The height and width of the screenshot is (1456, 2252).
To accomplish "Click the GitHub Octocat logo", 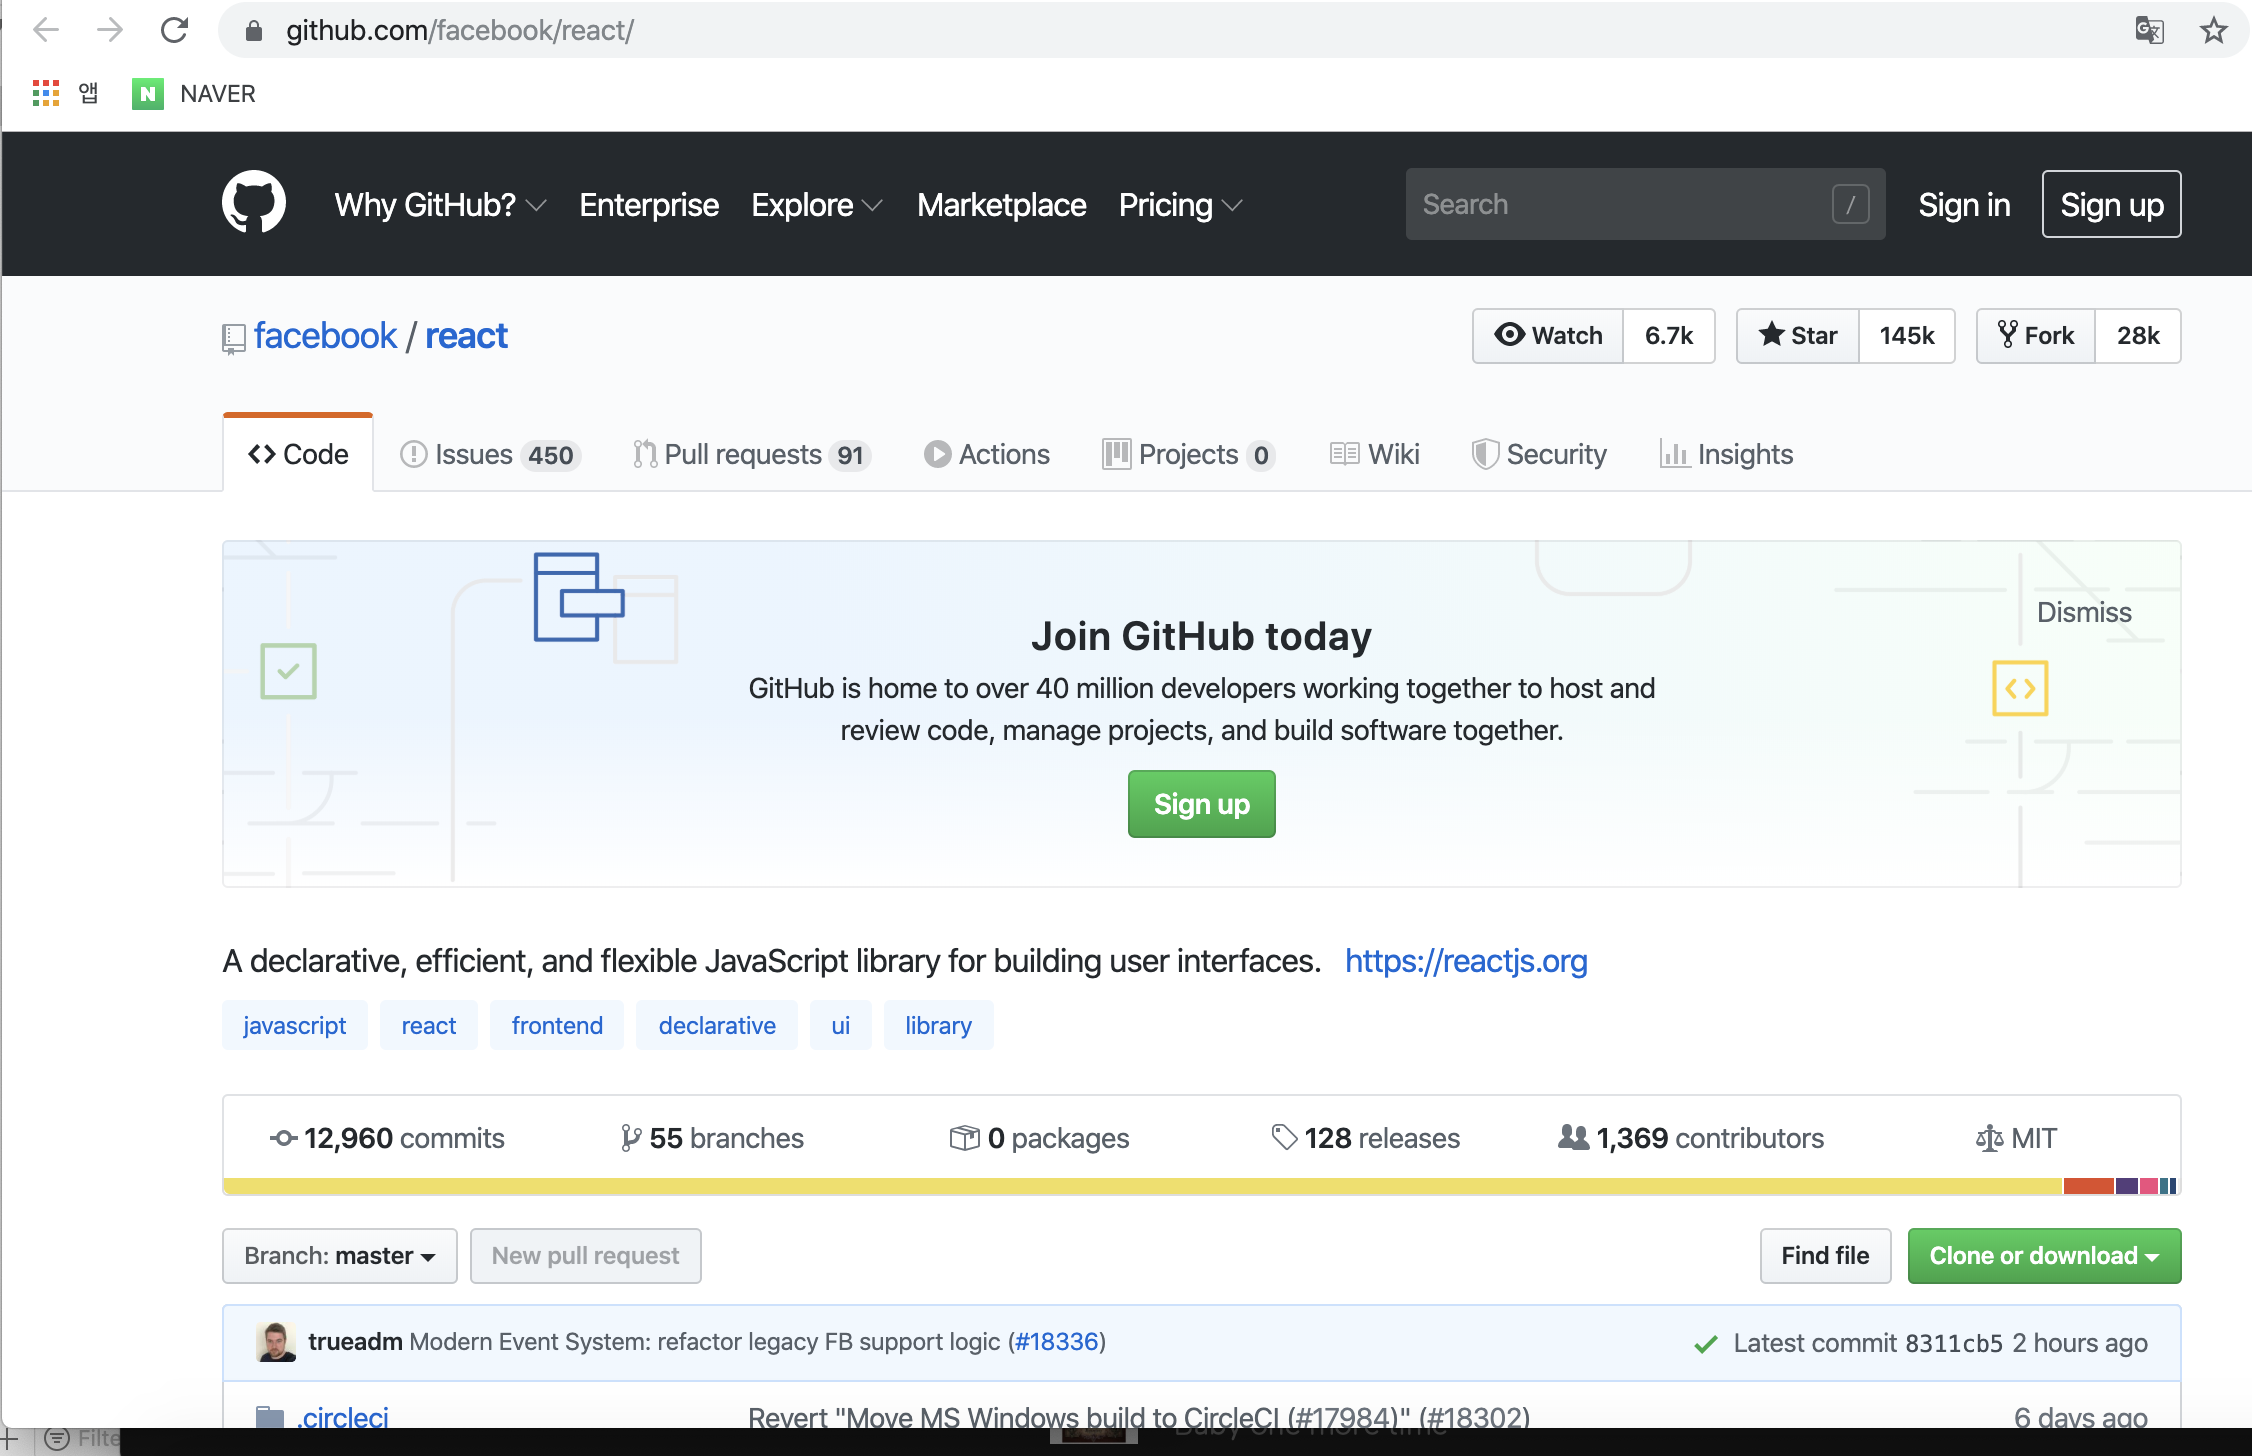I will [253, 203].
